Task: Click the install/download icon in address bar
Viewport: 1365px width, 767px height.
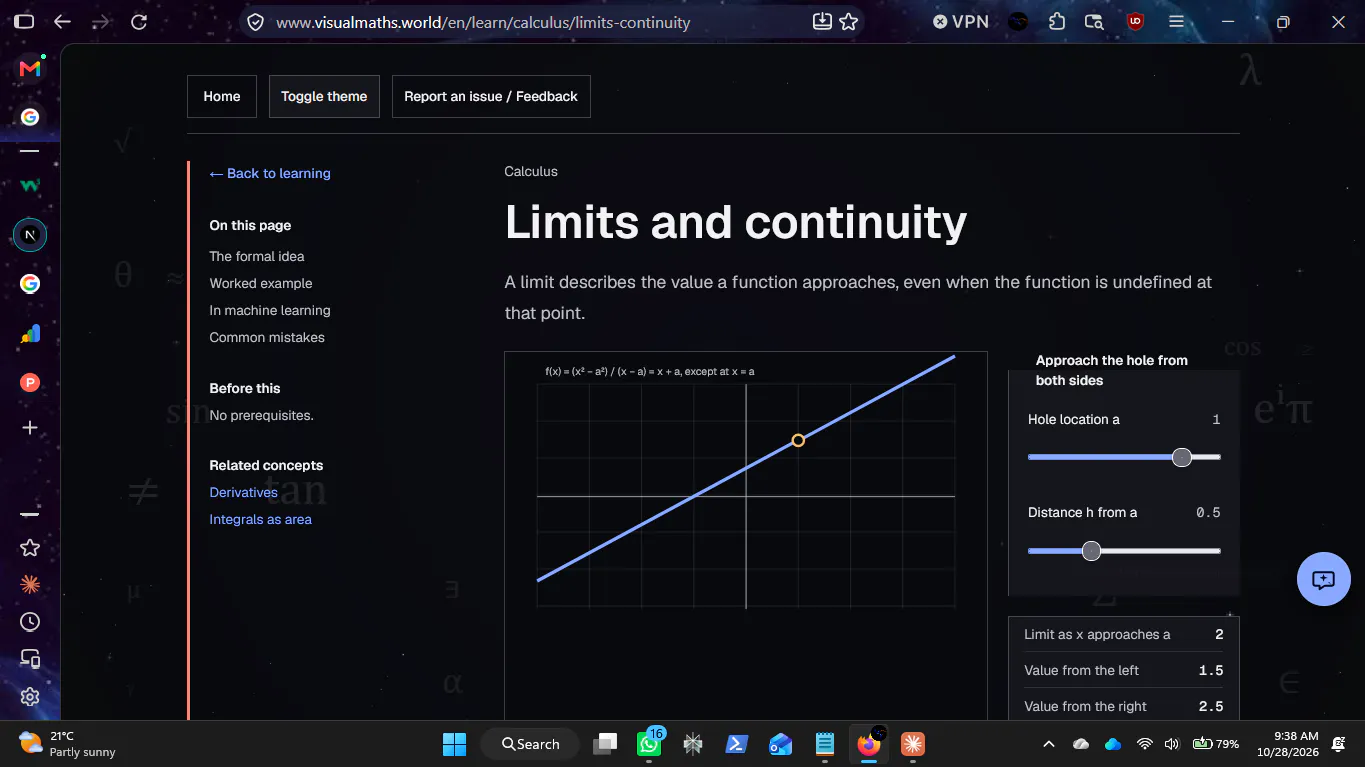Action: pos(822,22)
